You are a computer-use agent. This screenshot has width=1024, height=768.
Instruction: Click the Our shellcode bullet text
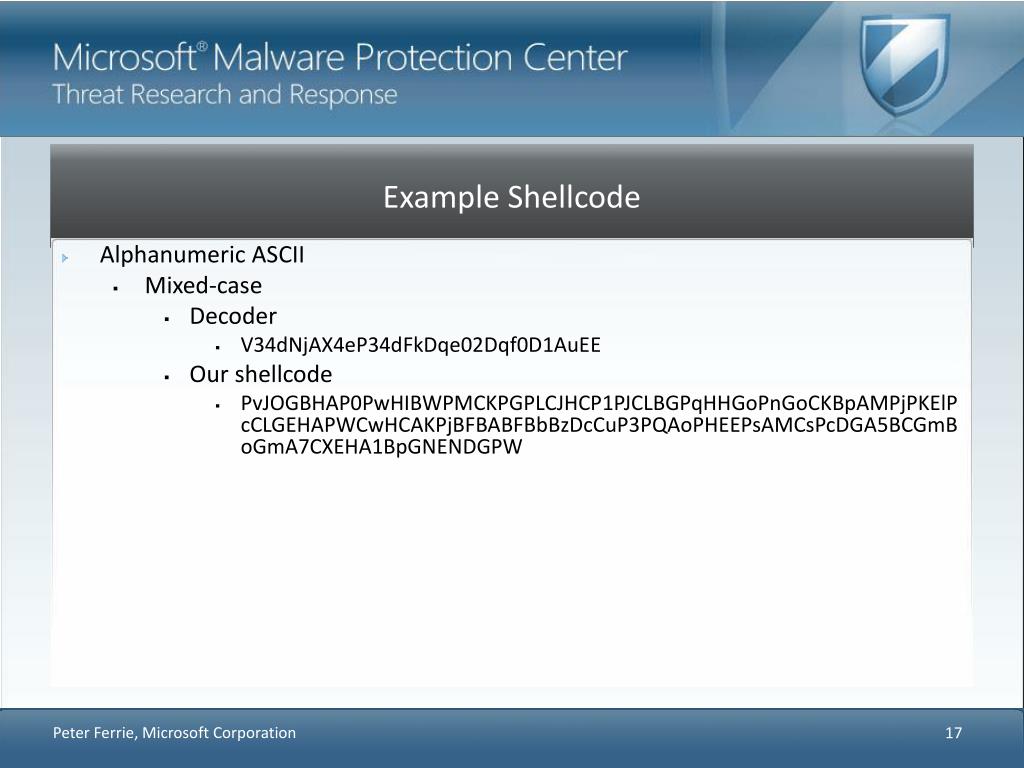coord(261,374)
